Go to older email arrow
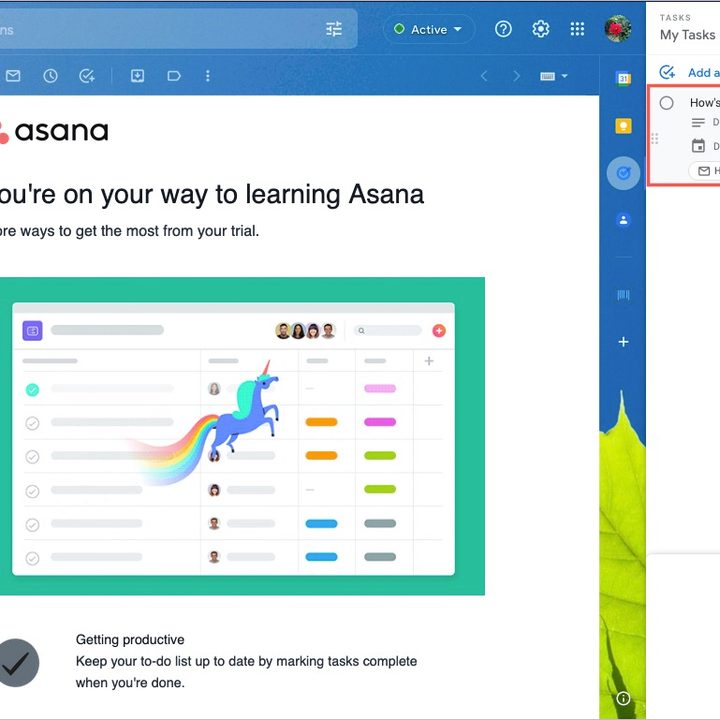This screenshot has width=720, height=720. click(516, 76)
